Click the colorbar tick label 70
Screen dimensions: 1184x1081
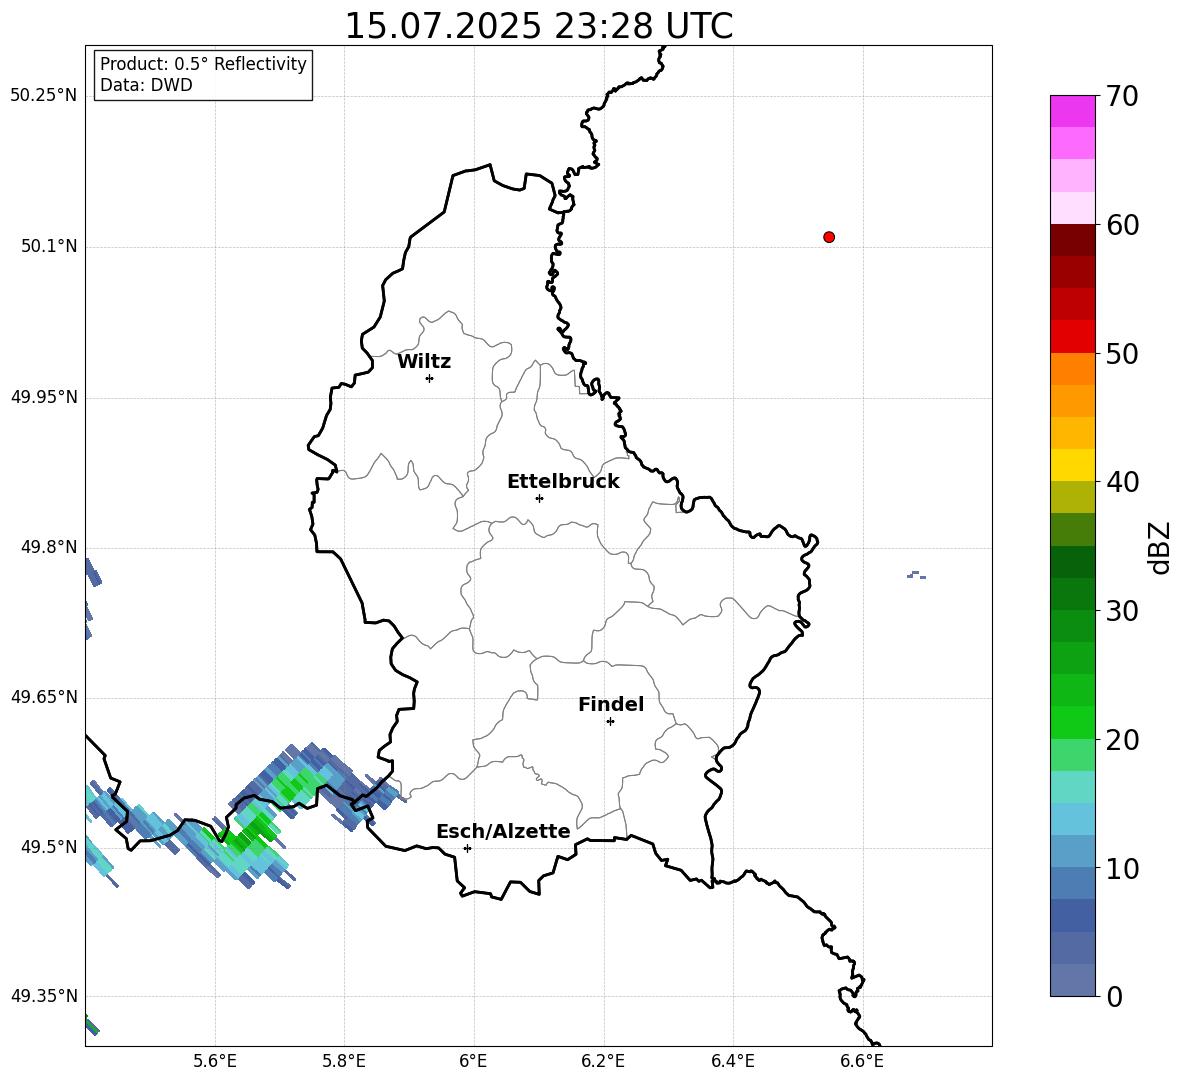coord(1122,97)
